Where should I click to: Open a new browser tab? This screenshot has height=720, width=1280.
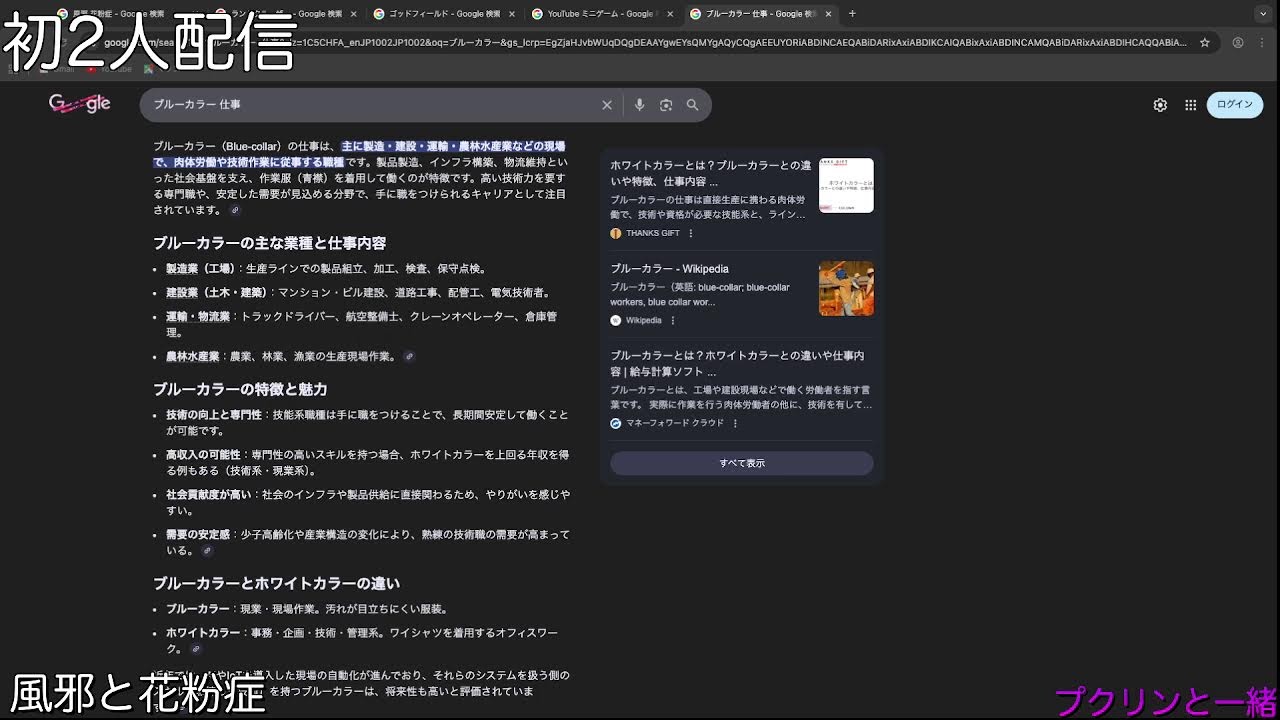852,14
